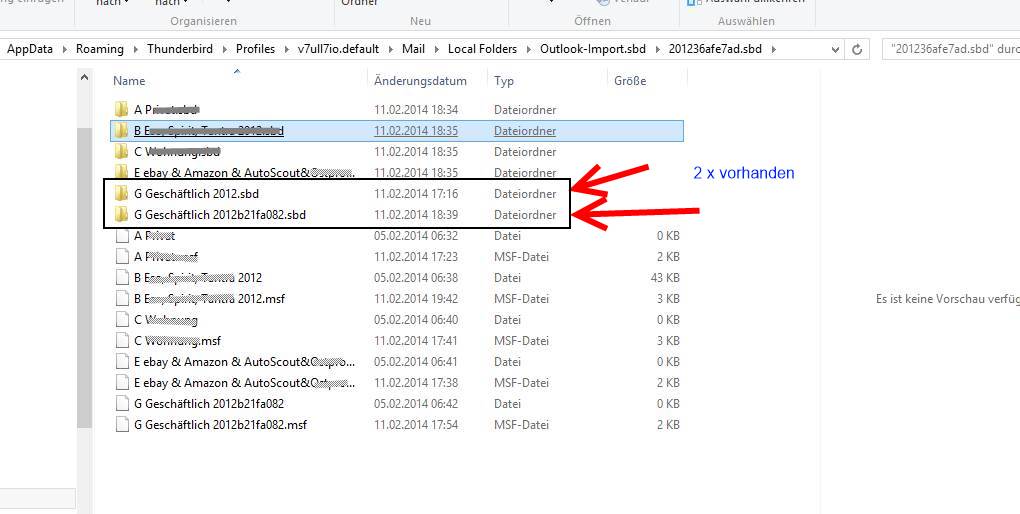Click the Dateiordner type in the 18:39 row
The width and height of the screenshot is (1020, 514).
[x=525, y=214]
